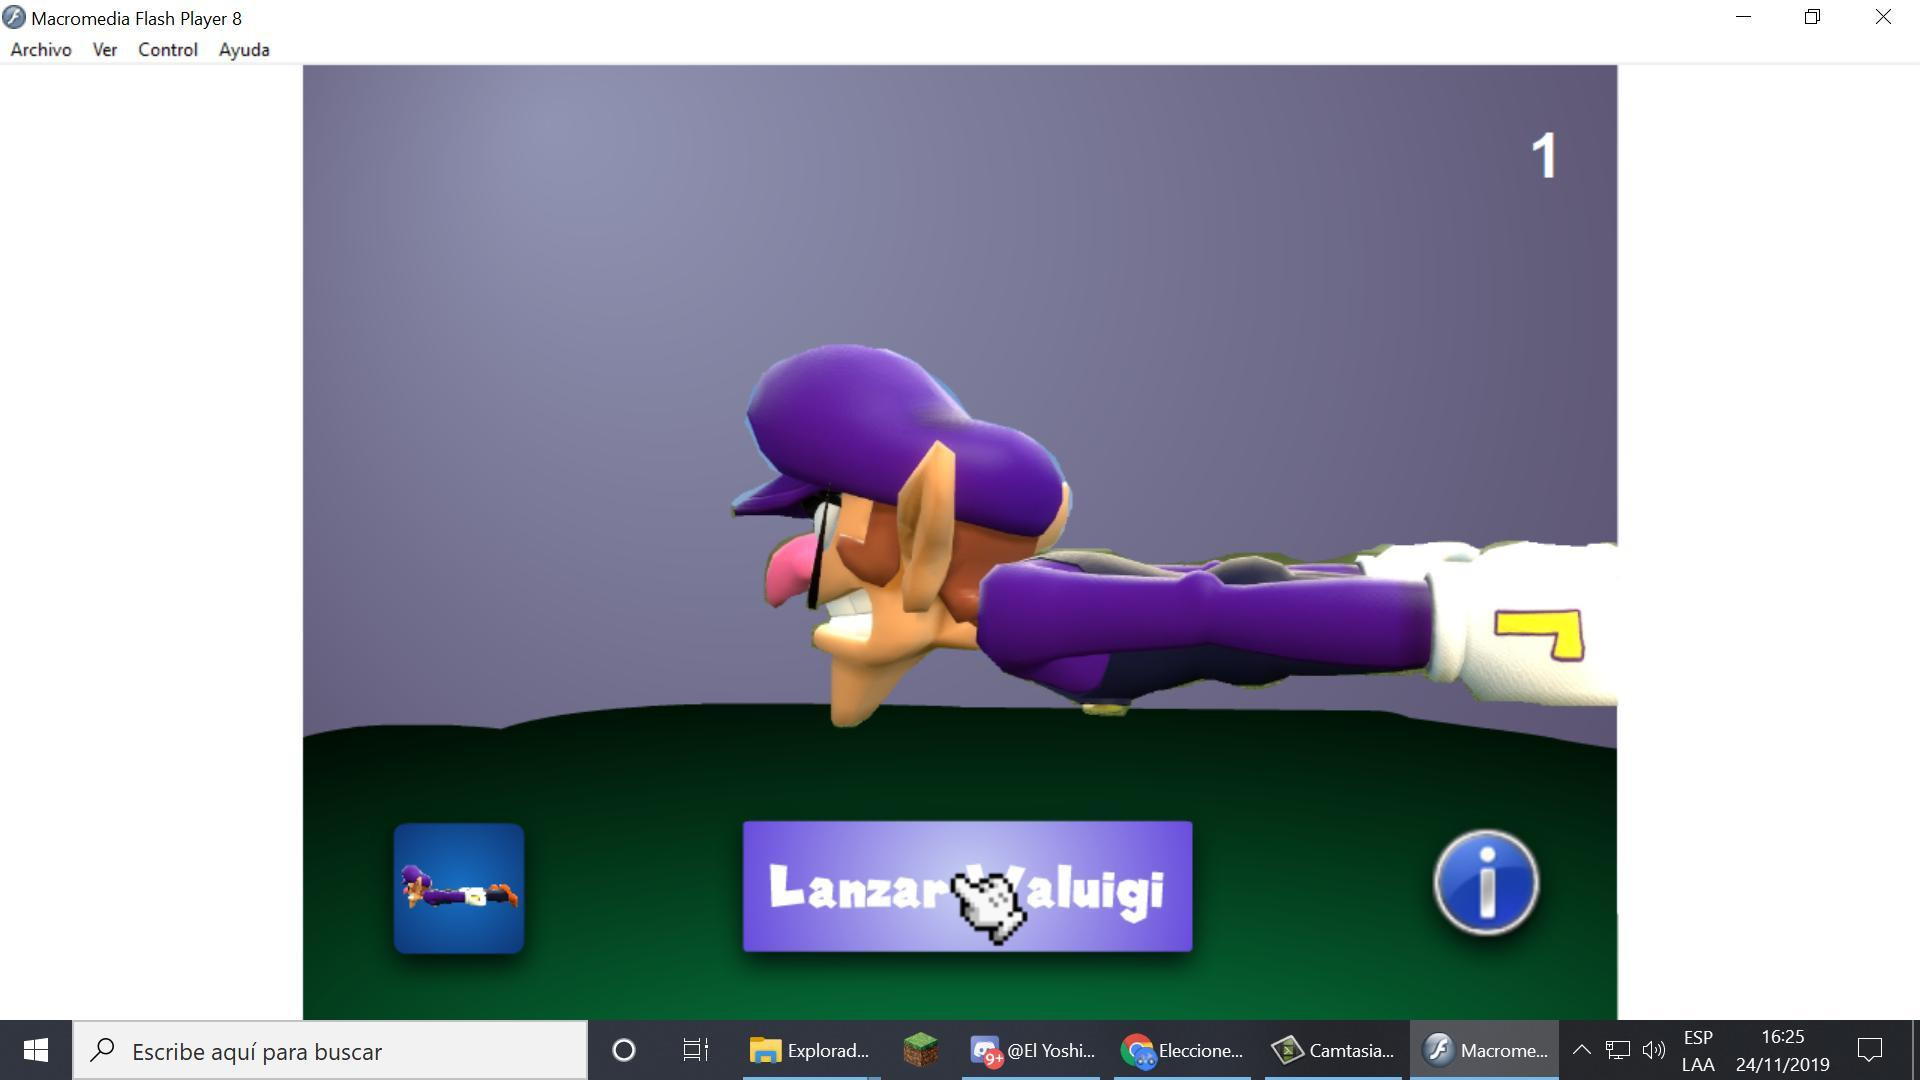Switch to Discord @El Yoshi window

1031,1050
